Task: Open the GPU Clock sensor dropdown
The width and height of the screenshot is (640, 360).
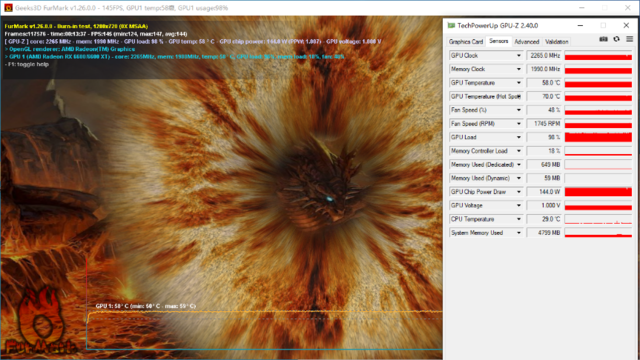Action: [519, 56]
